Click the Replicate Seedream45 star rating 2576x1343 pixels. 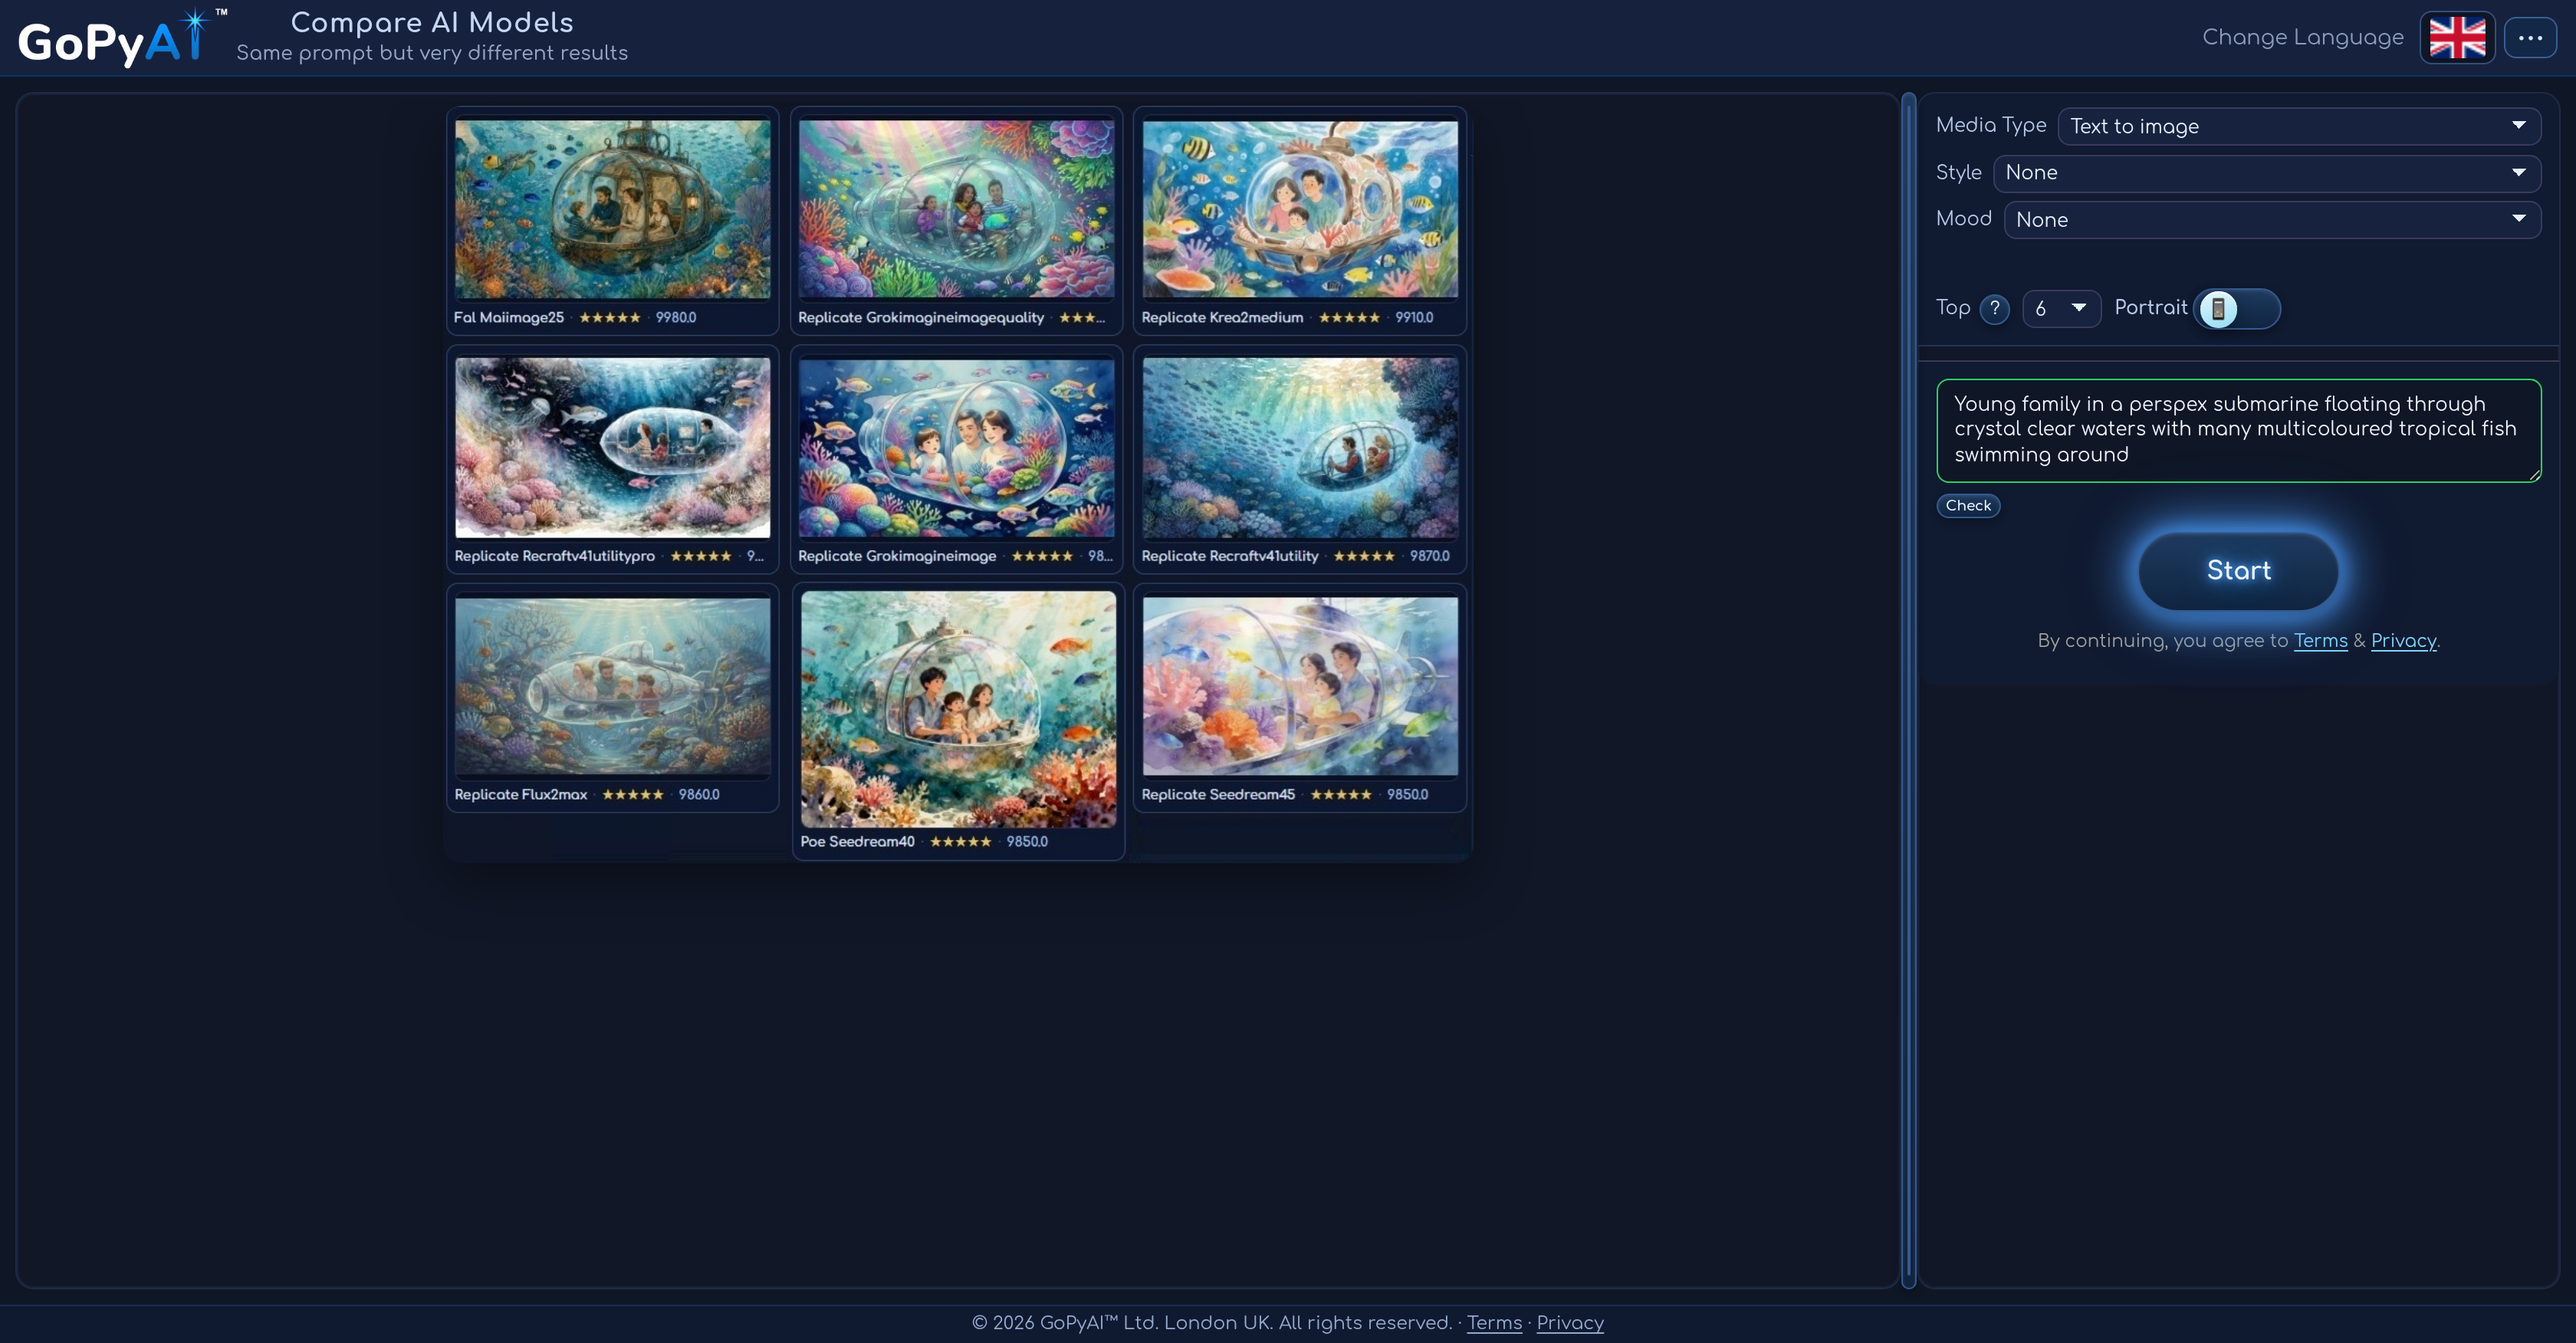coord(1341,795)
